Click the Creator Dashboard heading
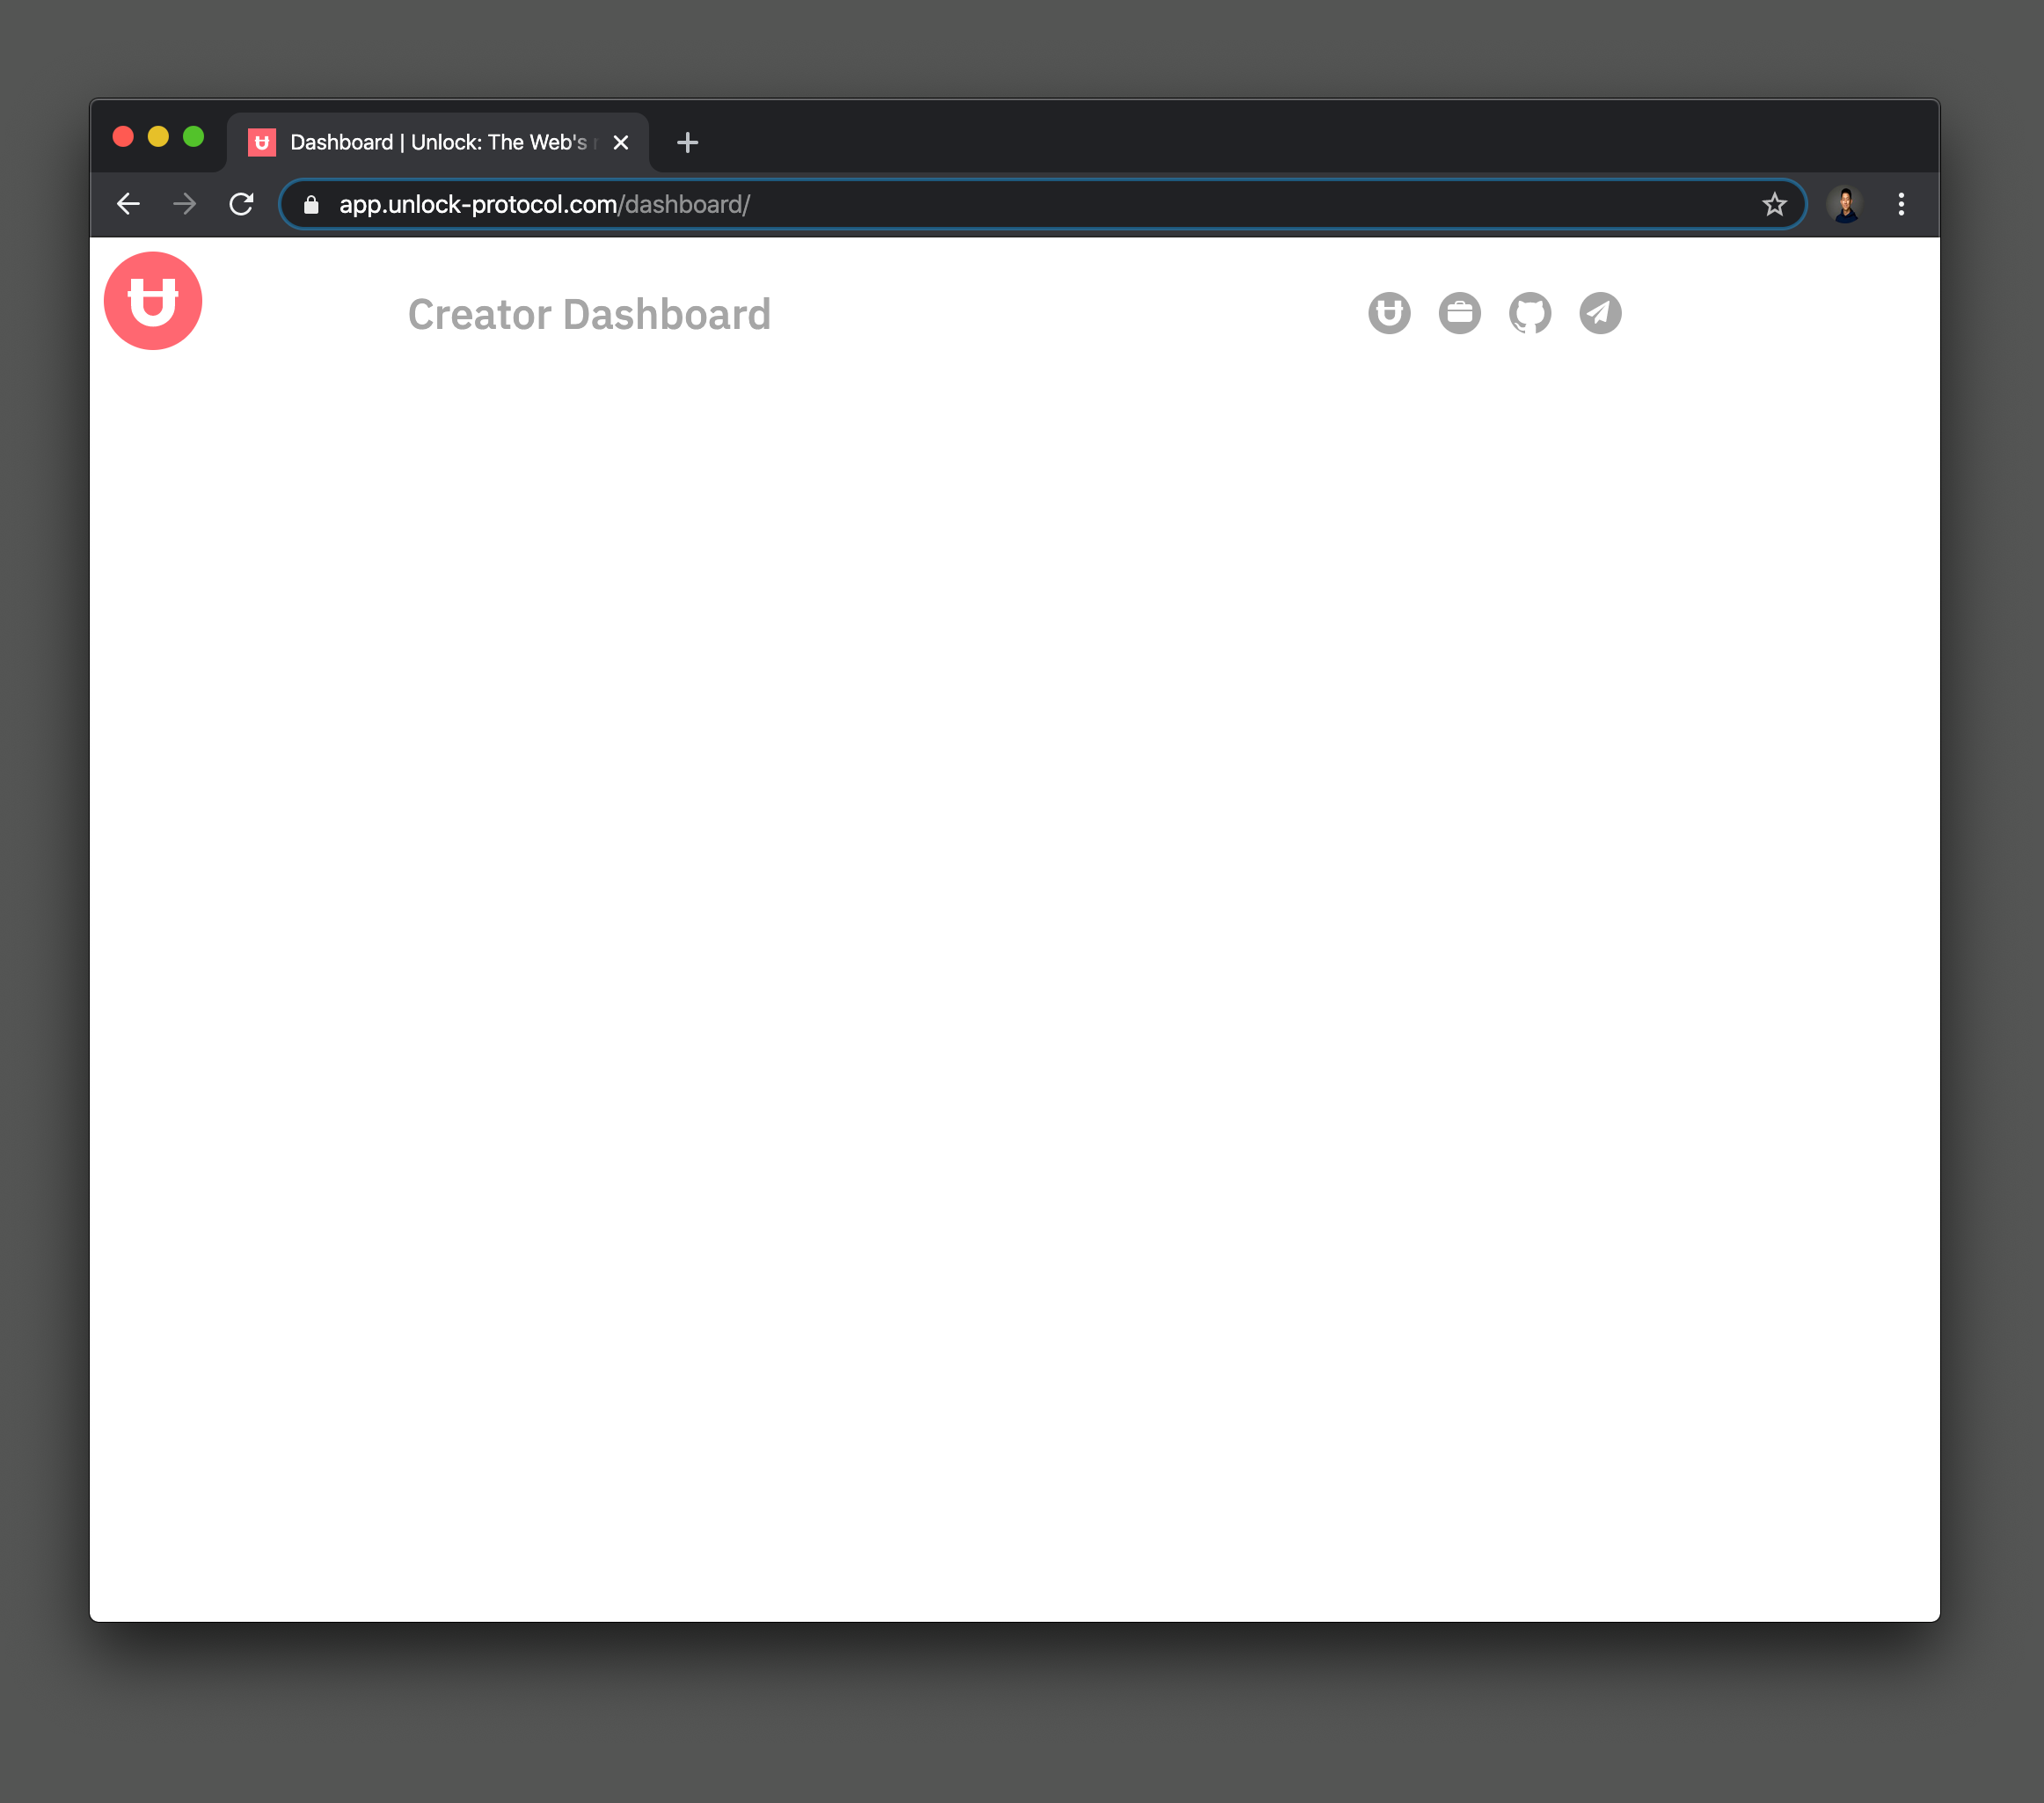This screenshot has width=2044, height=1803. click(x=589, y=315)
